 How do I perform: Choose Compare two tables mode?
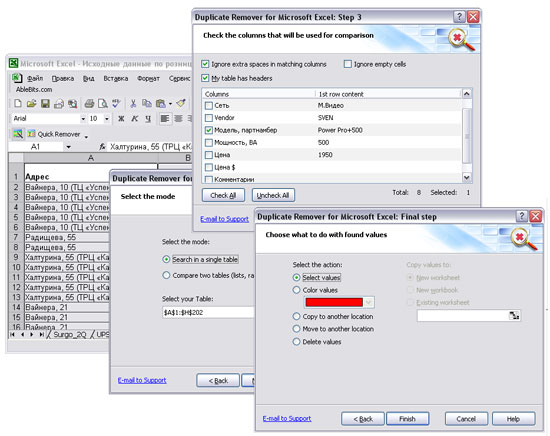tap(166, 275)
